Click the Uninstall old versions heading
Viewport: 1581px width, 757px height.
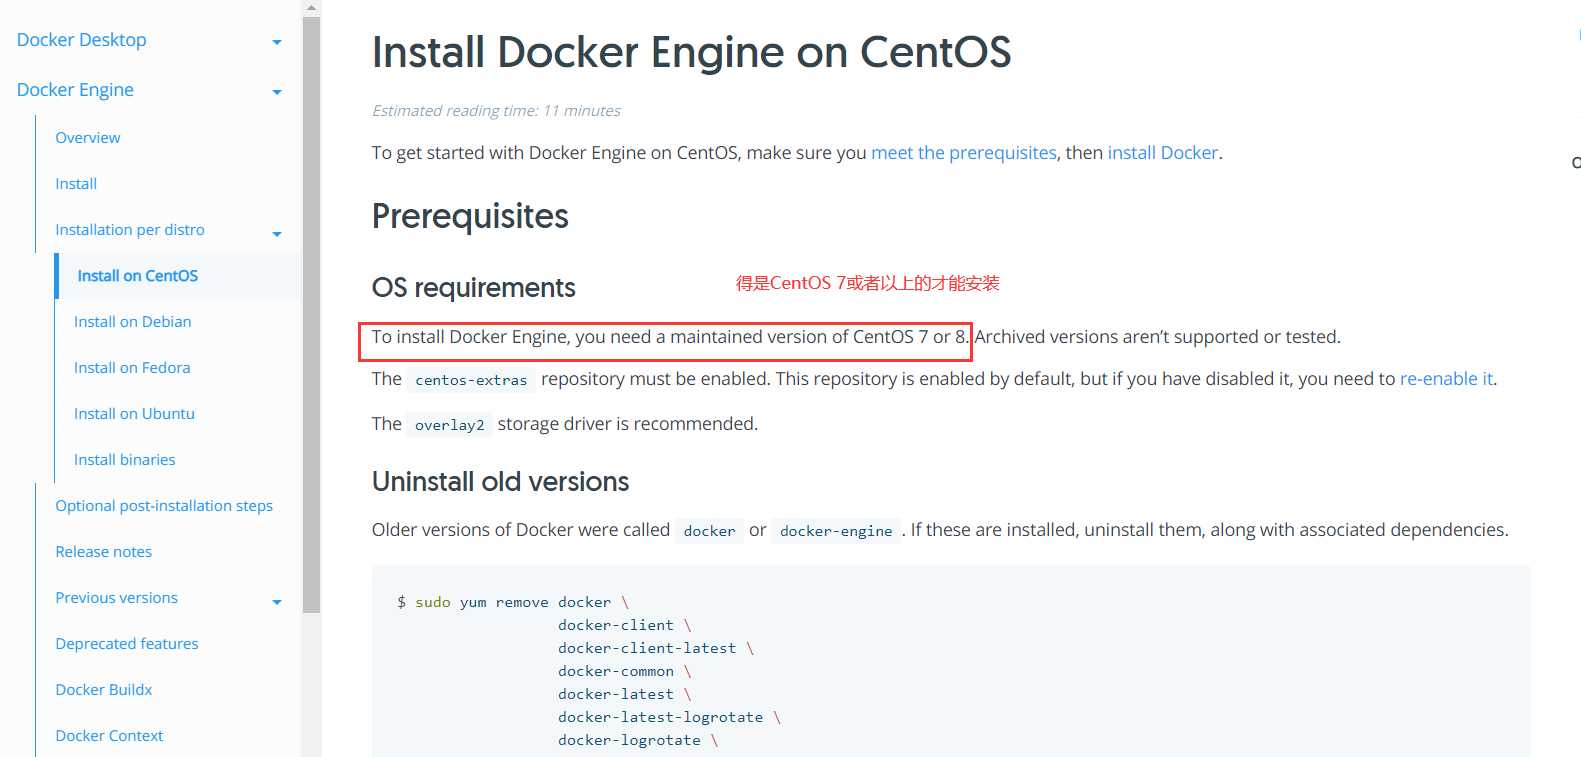[500, 482]
